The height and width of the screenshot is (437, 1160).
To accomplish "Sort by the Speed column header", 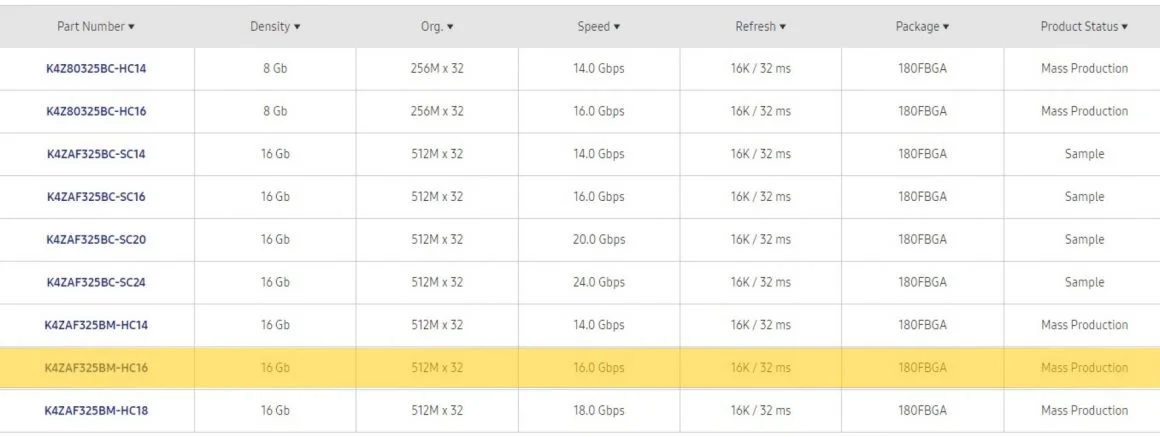I will (x=598, y=27).
